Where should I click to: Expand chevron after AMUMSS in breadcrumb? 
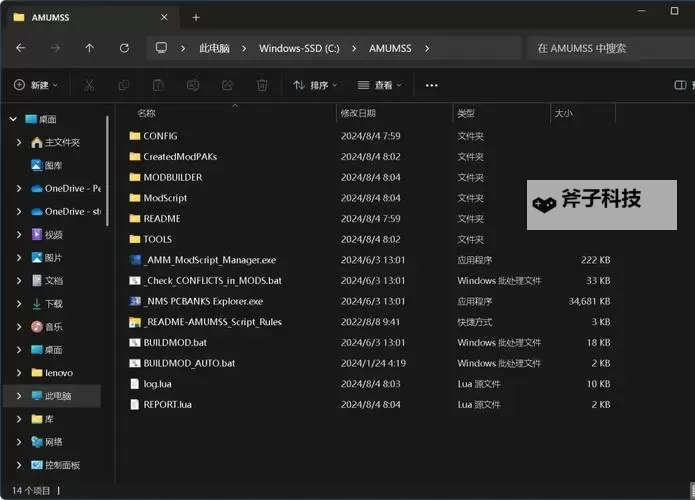[x=427, y=48]
